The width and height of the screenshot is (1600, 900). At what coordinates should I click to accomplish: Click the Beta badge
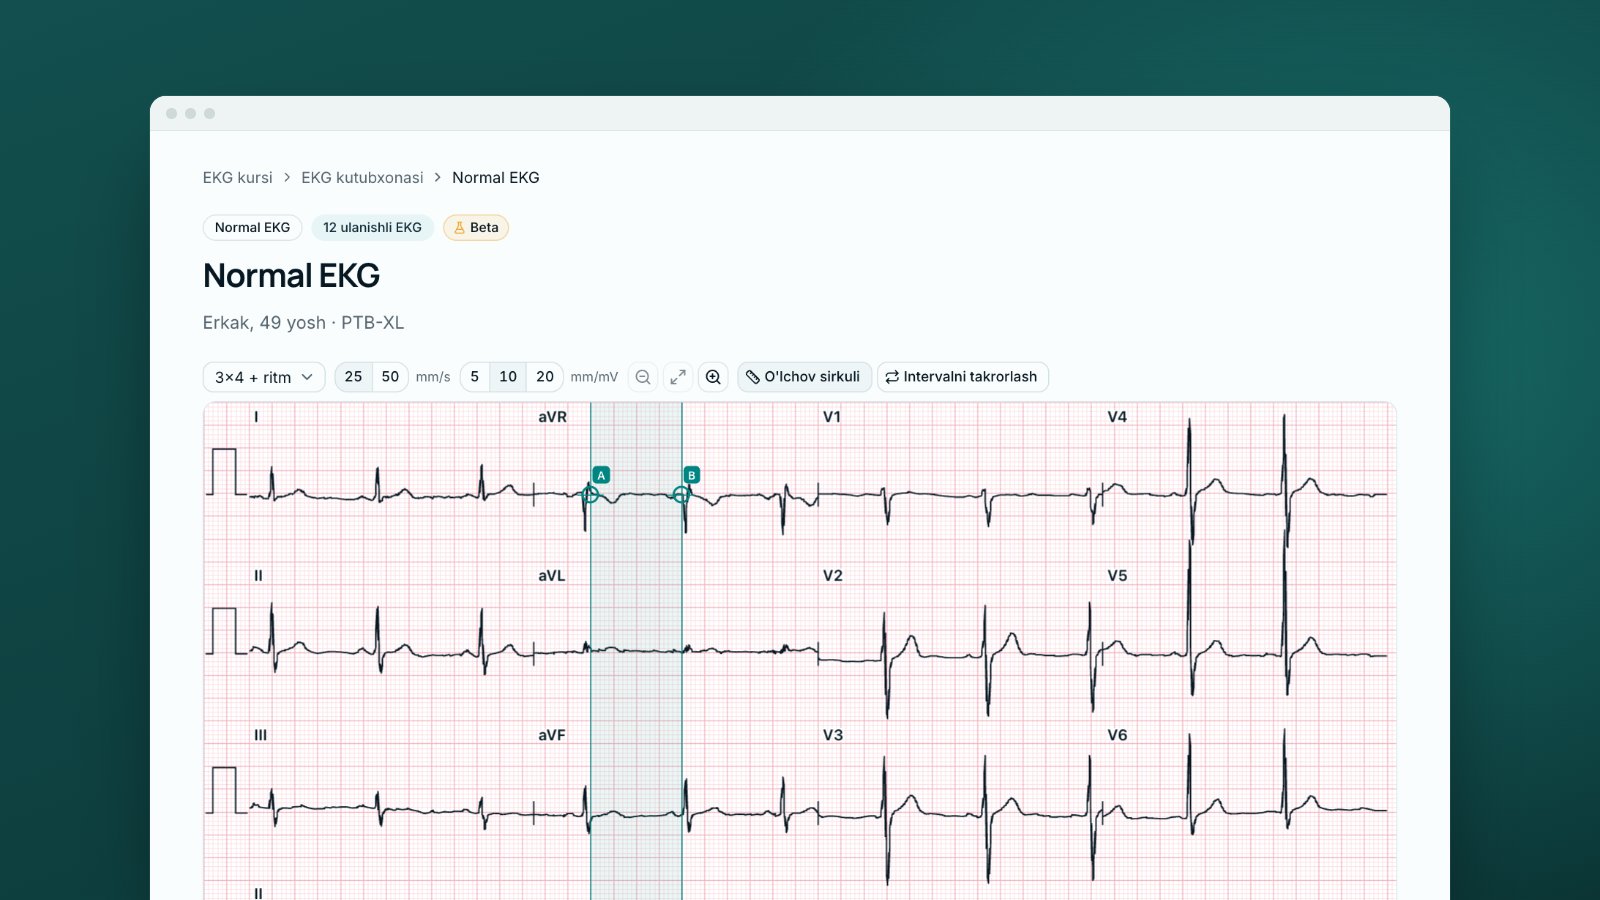476,228
